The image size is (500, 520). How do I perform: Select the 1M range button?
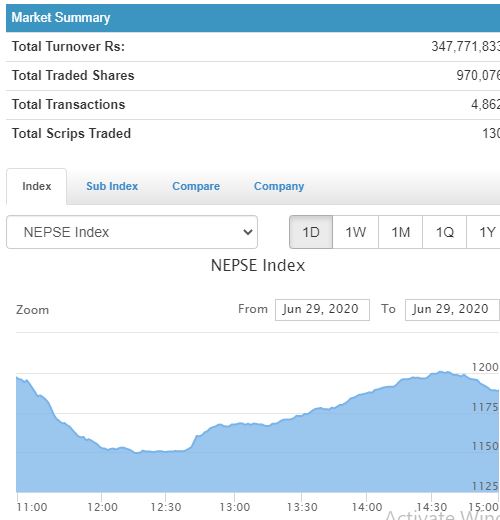tap(401, 232)
